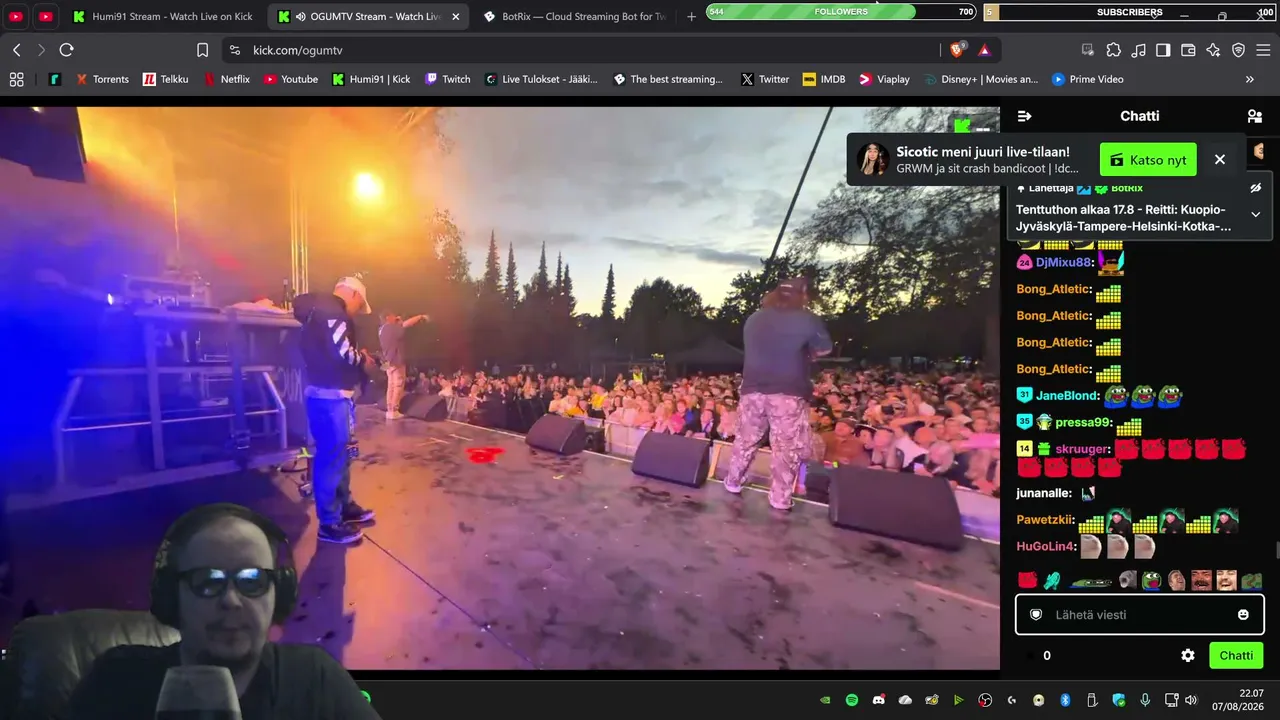Open the volume speaker tray icon
Screen dimensions: 1280x720
(1190, 700)
